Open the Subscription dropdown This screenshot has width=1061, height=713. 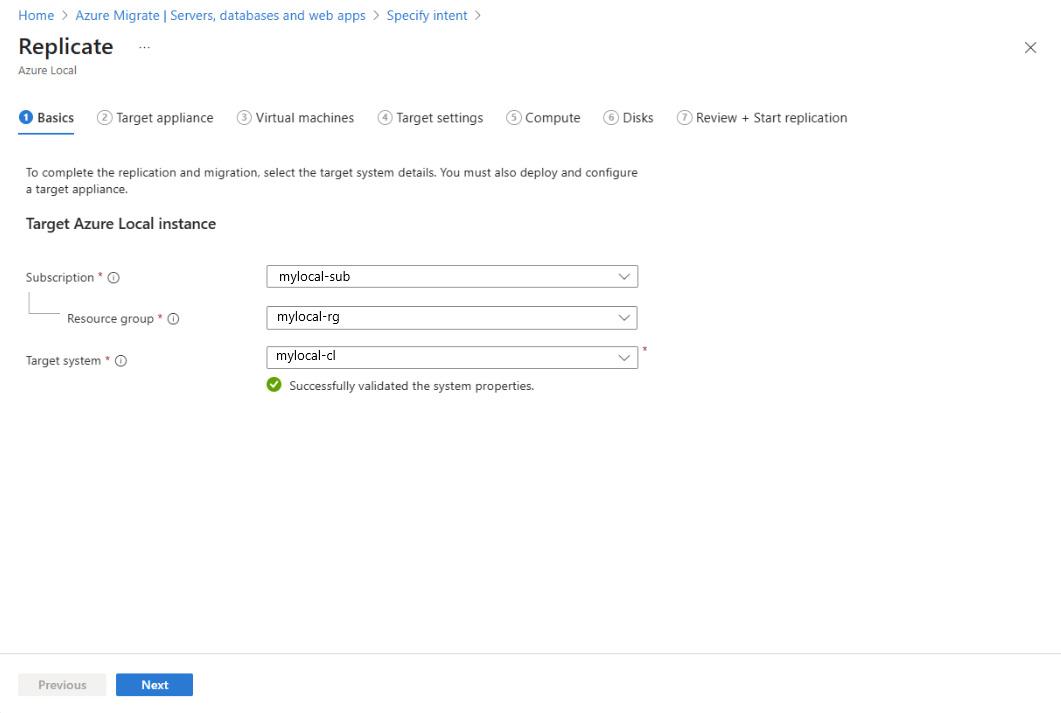(x=625, y=276)
